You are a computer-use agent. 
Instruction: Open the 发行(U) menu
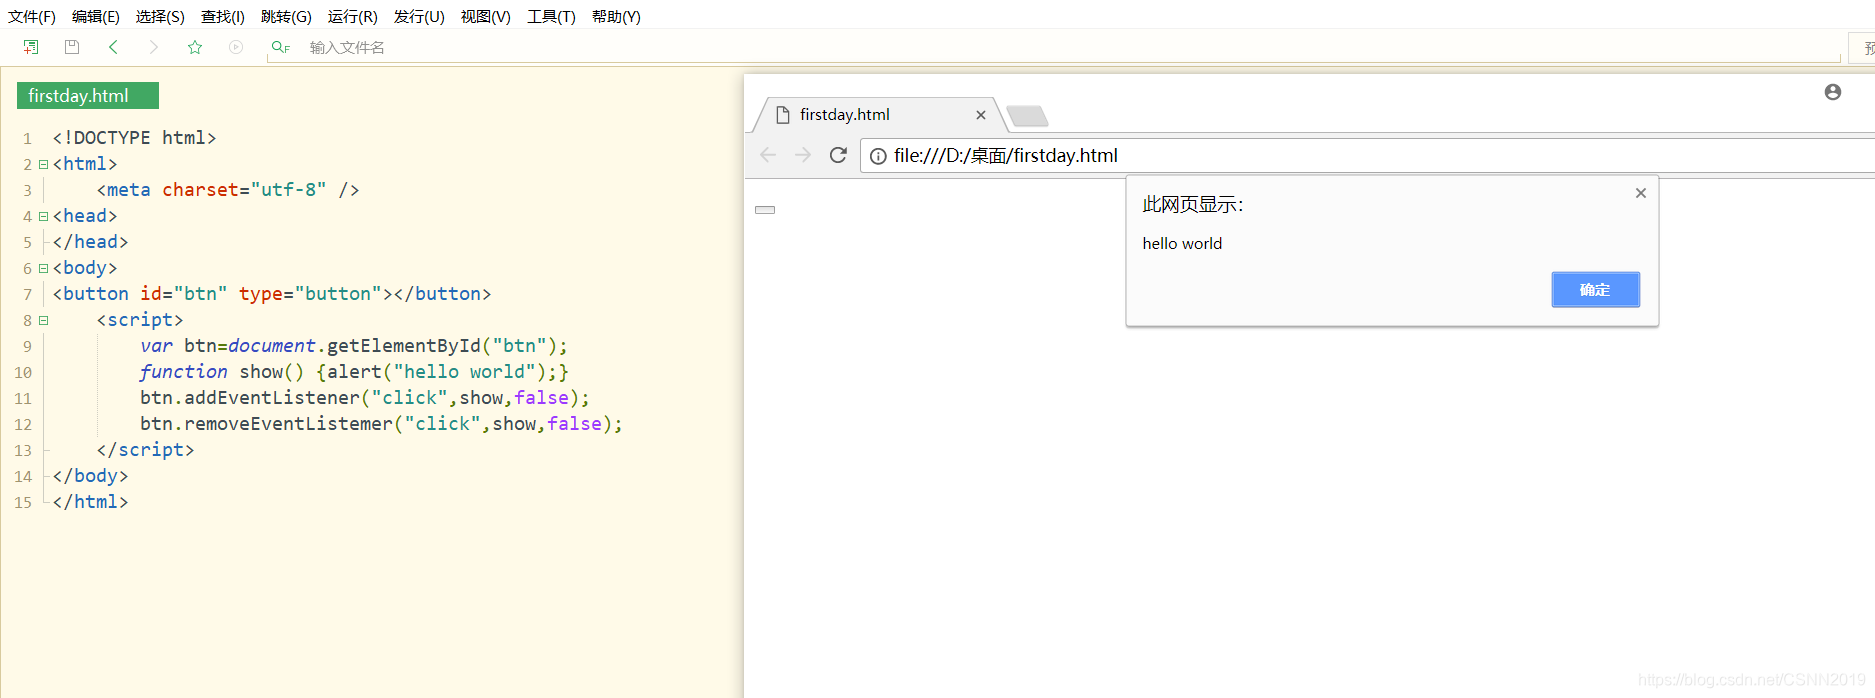coord(419,17)
